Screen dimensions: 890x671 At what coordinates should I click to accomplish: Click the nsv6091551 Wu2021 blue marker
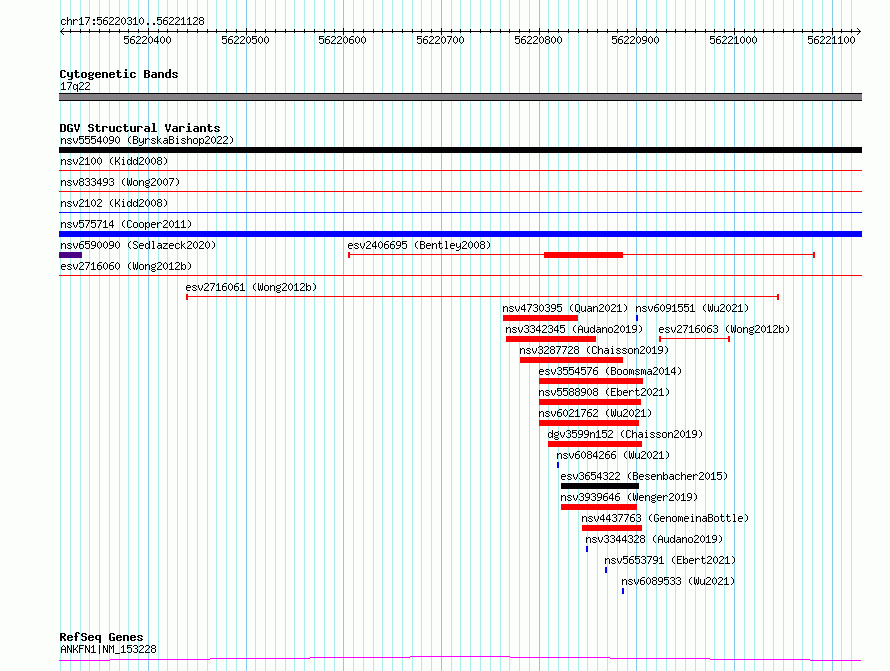pyautogui.click(x=637, y=318)
